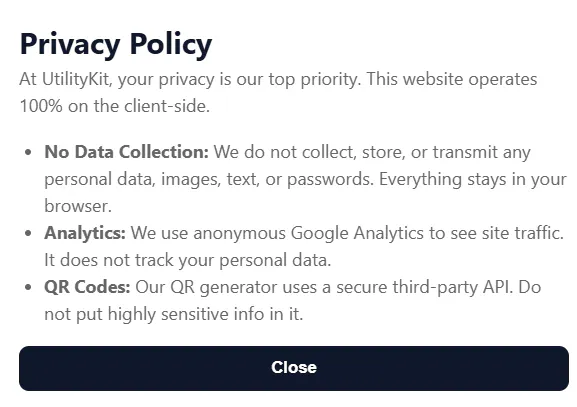Click "It does not track your personal data."

click(188, 260)
